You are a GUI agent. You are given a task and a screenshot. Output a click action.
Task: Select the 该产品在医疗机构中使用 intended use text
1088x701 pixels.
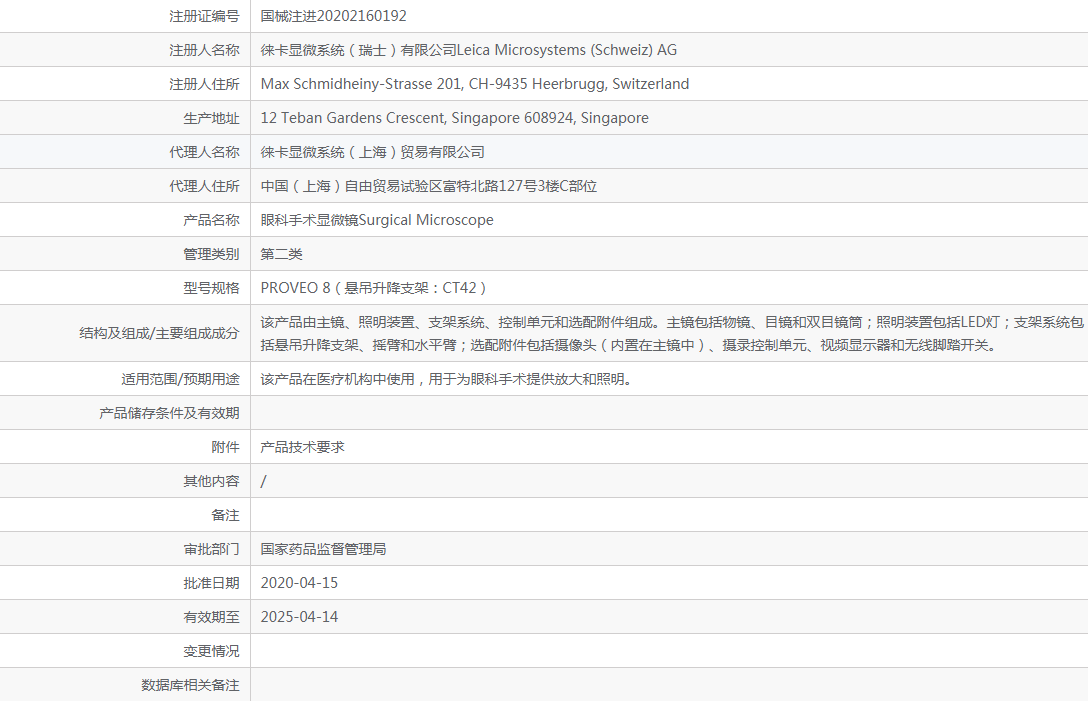[446, 379]
